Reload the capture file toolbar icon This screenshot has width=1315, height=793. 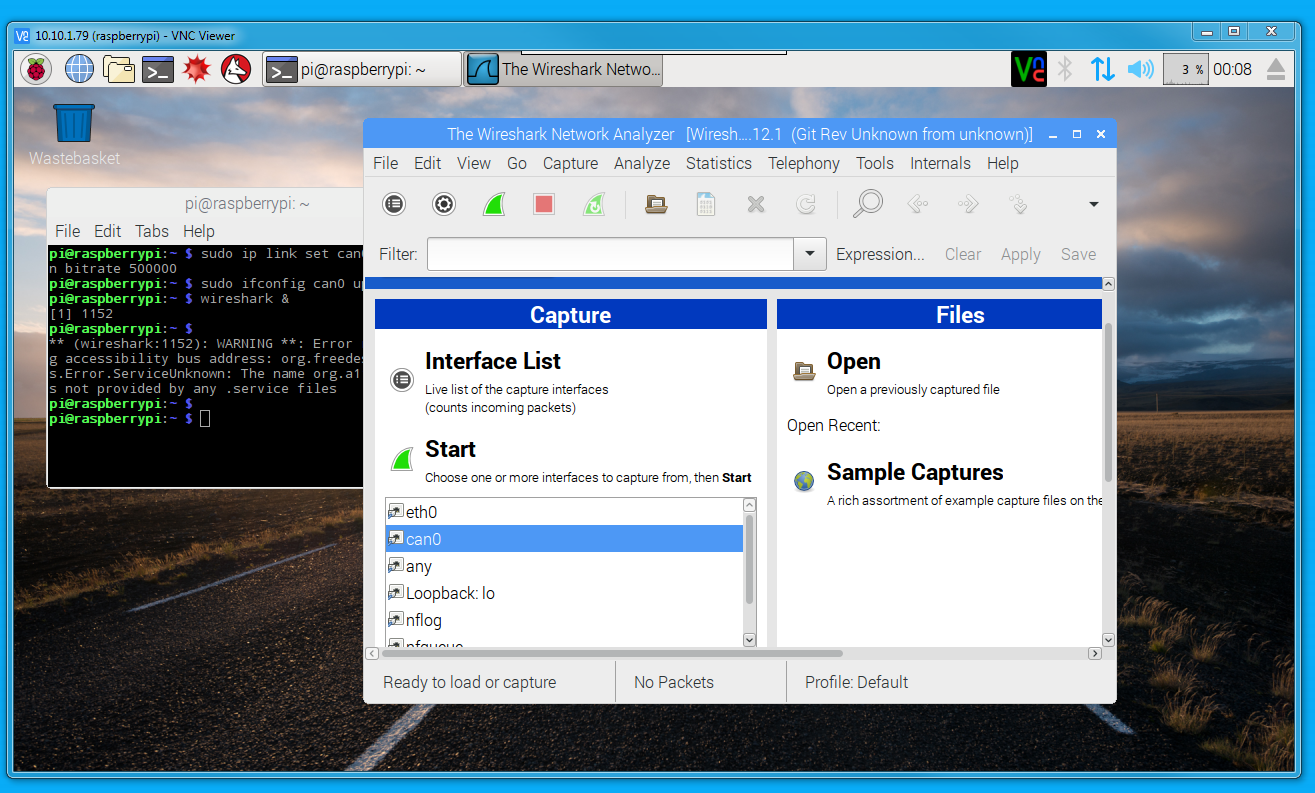pyautogui.click(x=806, y=204)
